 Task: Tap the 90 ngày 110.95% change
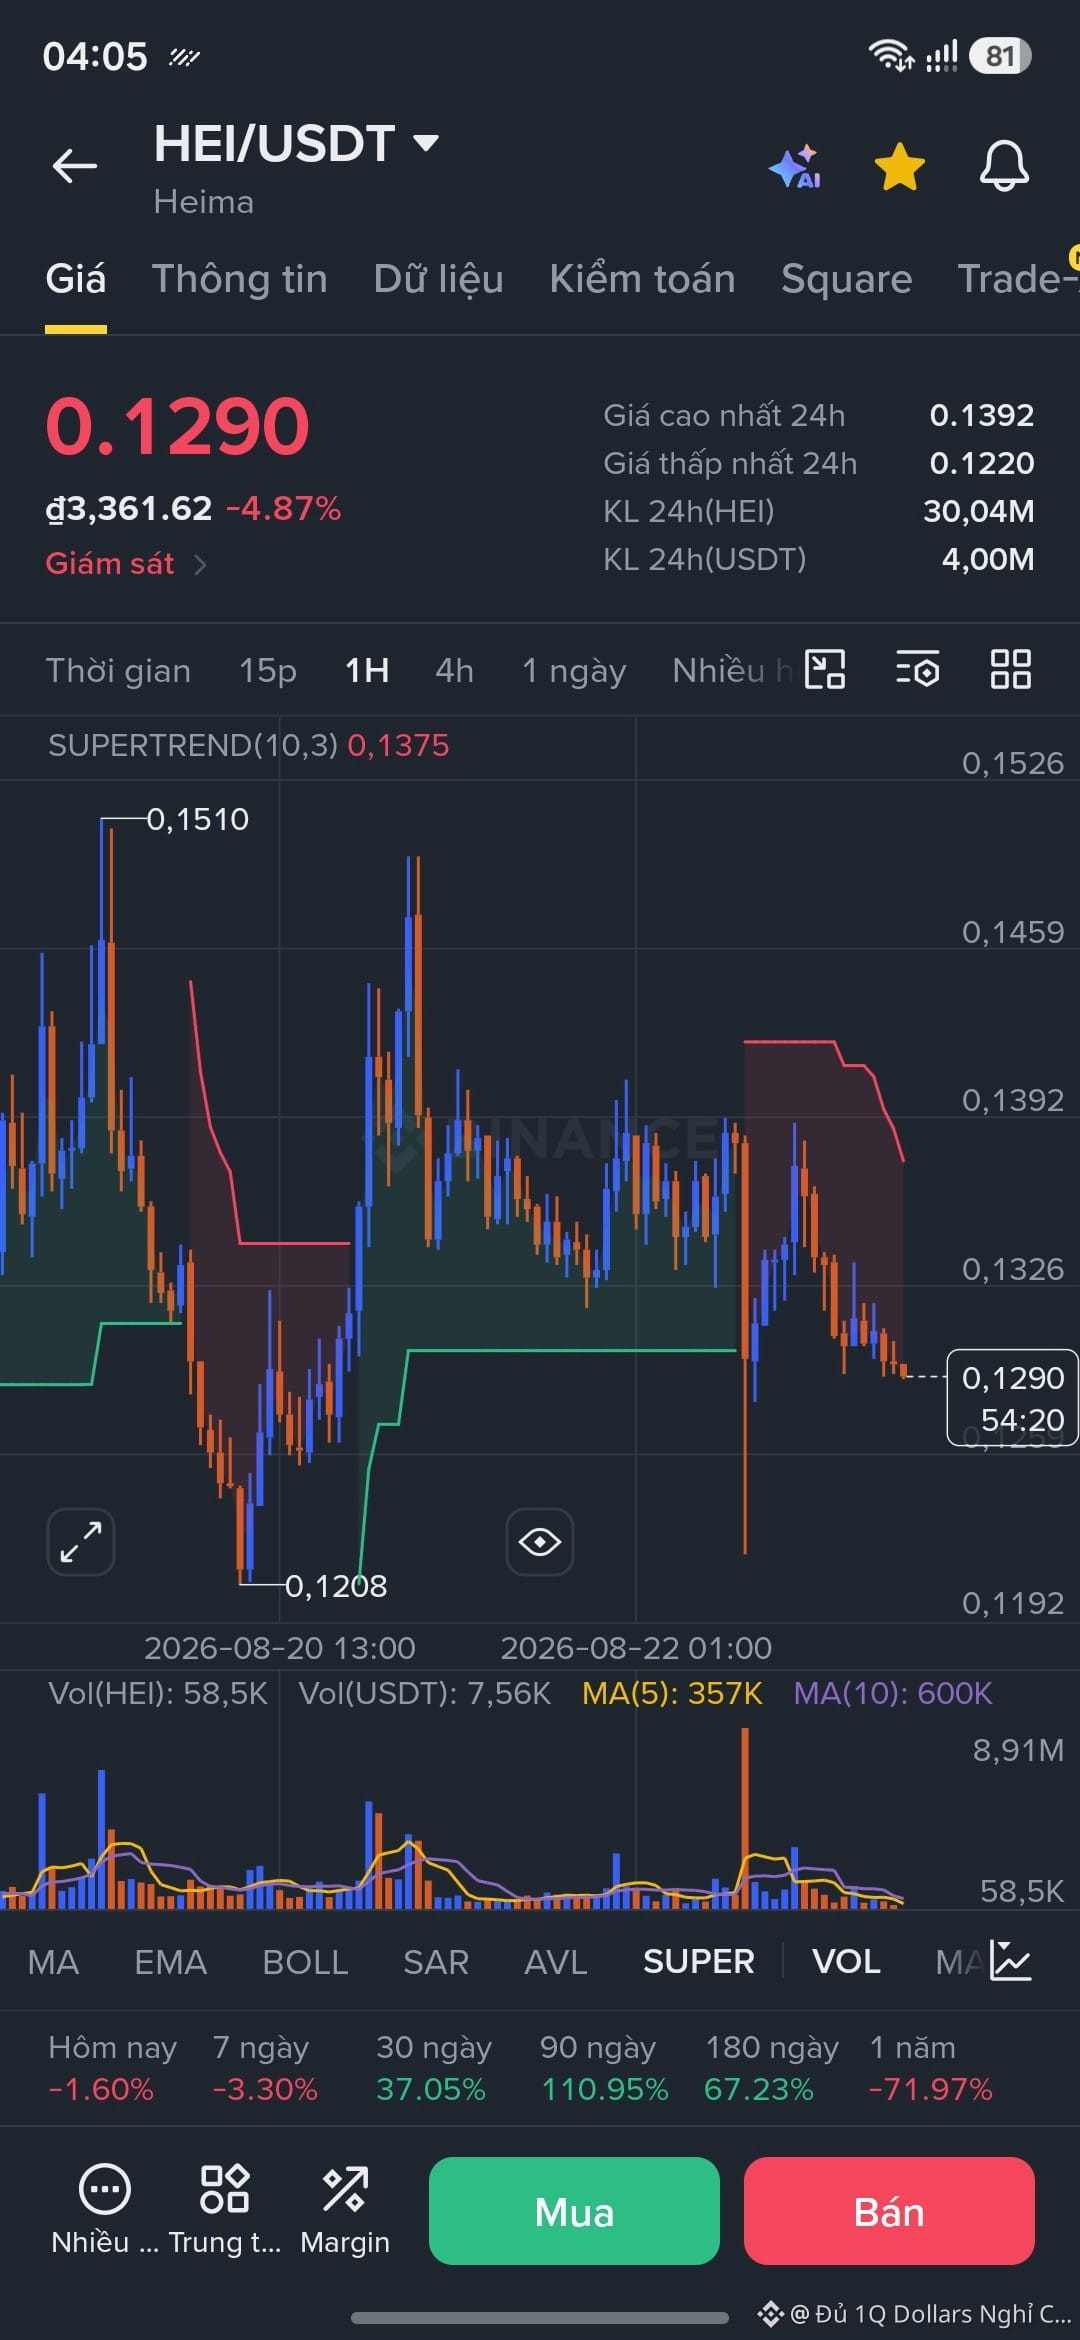603,2068
